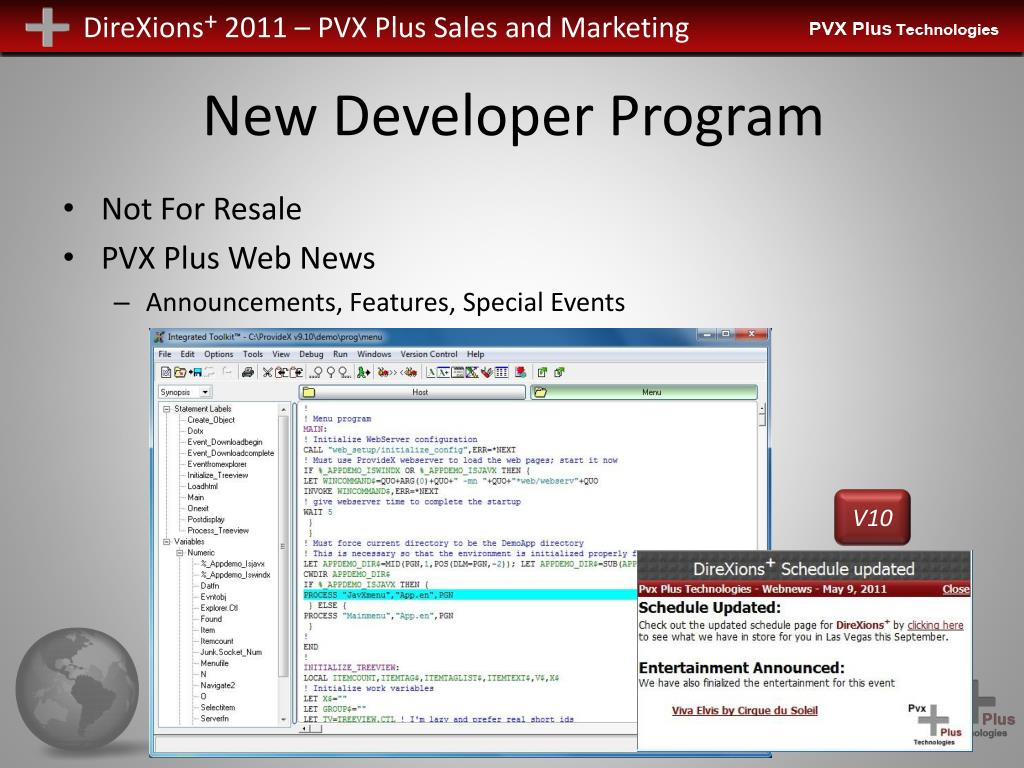Viewport: 1024px width, 768px height.
Task: Click the Paste icon left of the magnifiers
Action: coord(296,372)
